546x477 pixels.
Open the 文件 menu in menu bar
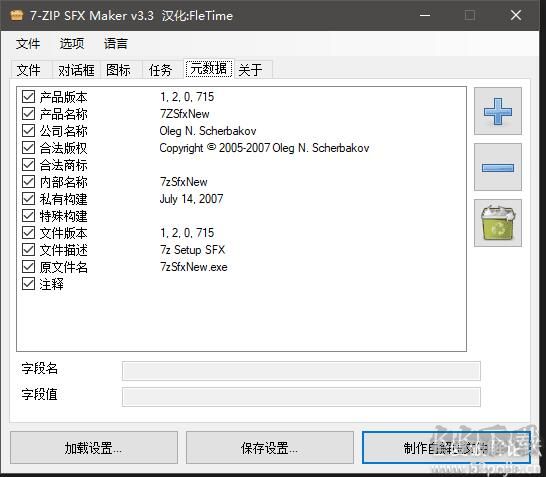click(28, 44)
